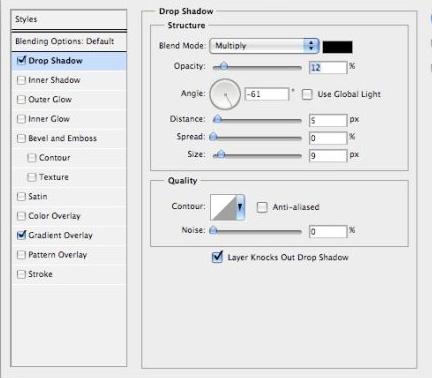Image resolution: width=432 pixels, height=378 pixels.
Task: Enable the Contour sub-option checkbox
Action: point(32,158)
